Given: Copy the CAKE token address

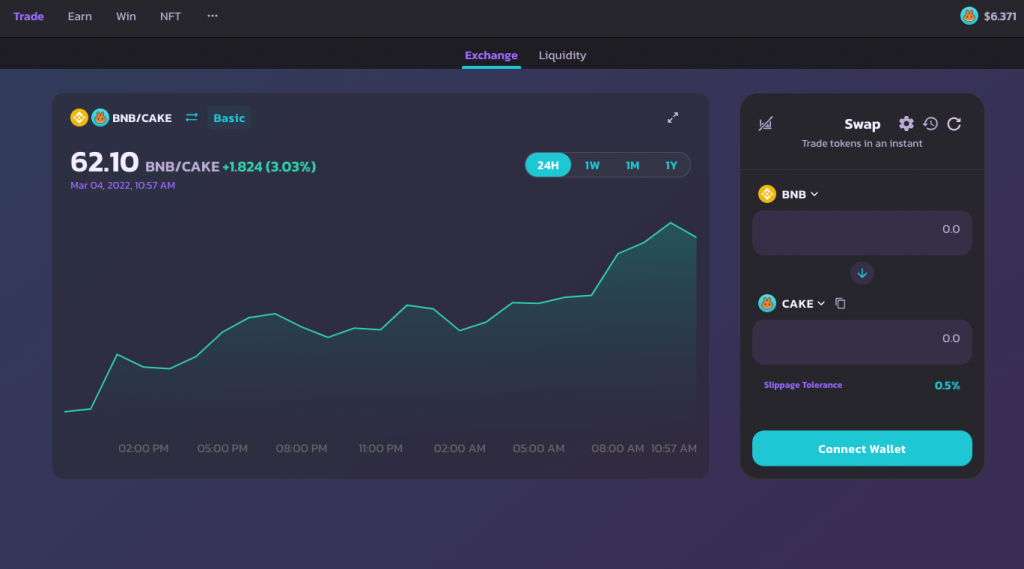Looking at the screenshot, I should 840,303.
